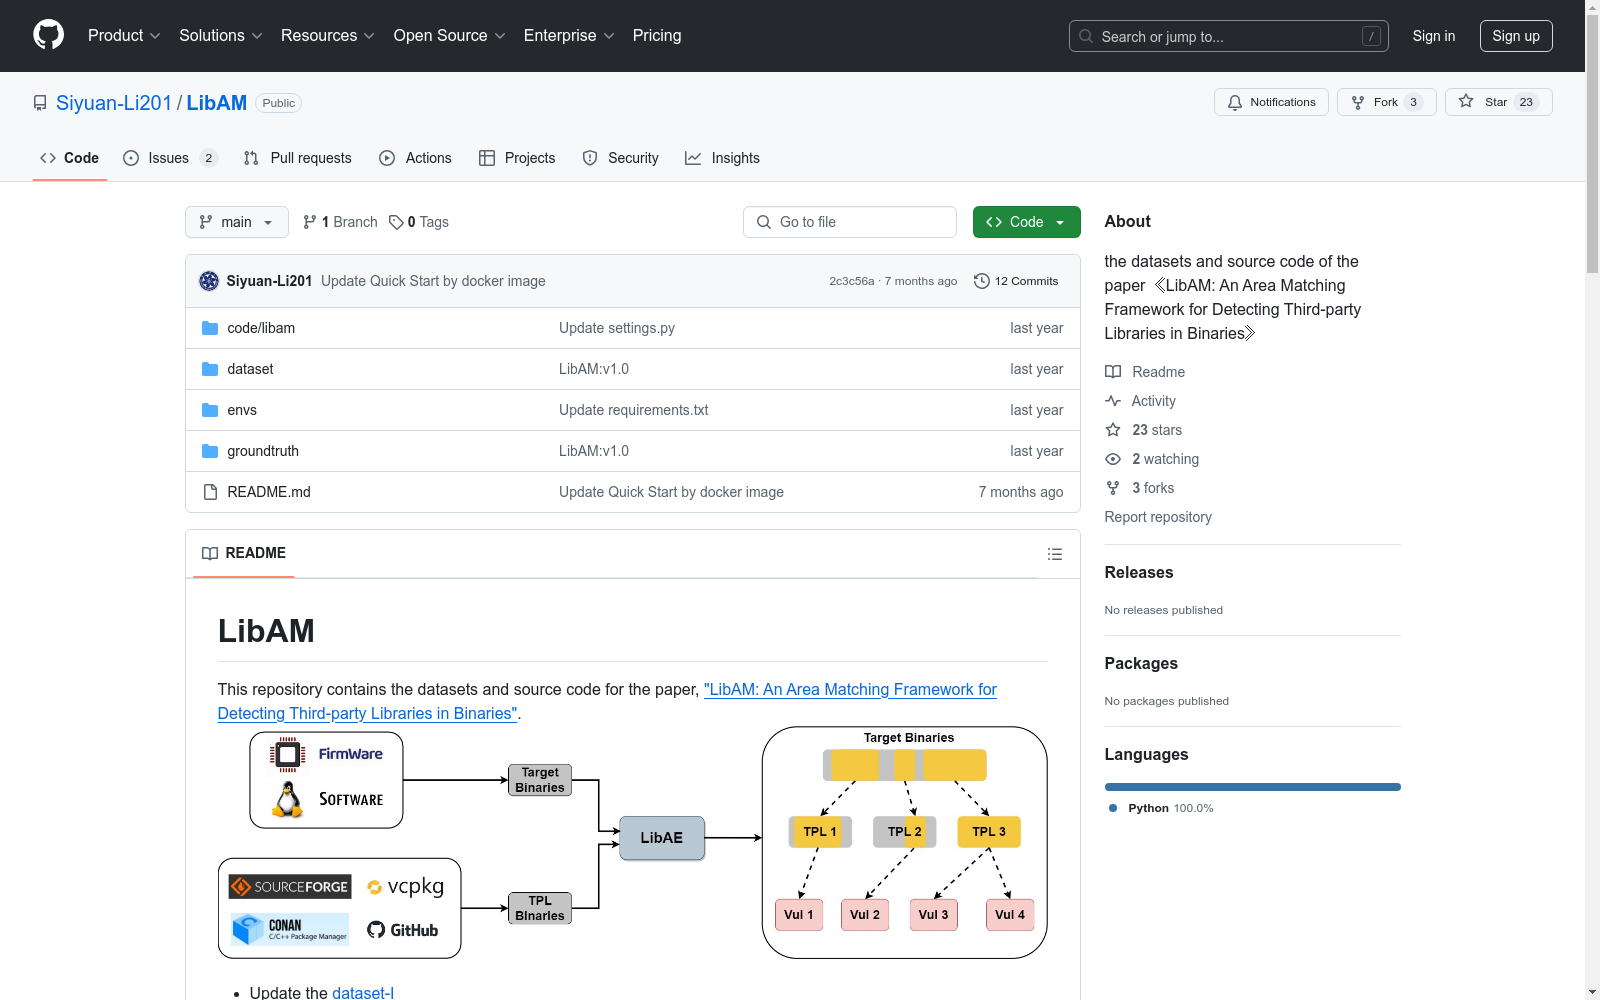Click the Sign up button
This screenshot has height=1000, width=1600.
click(x=1515, y=36)
